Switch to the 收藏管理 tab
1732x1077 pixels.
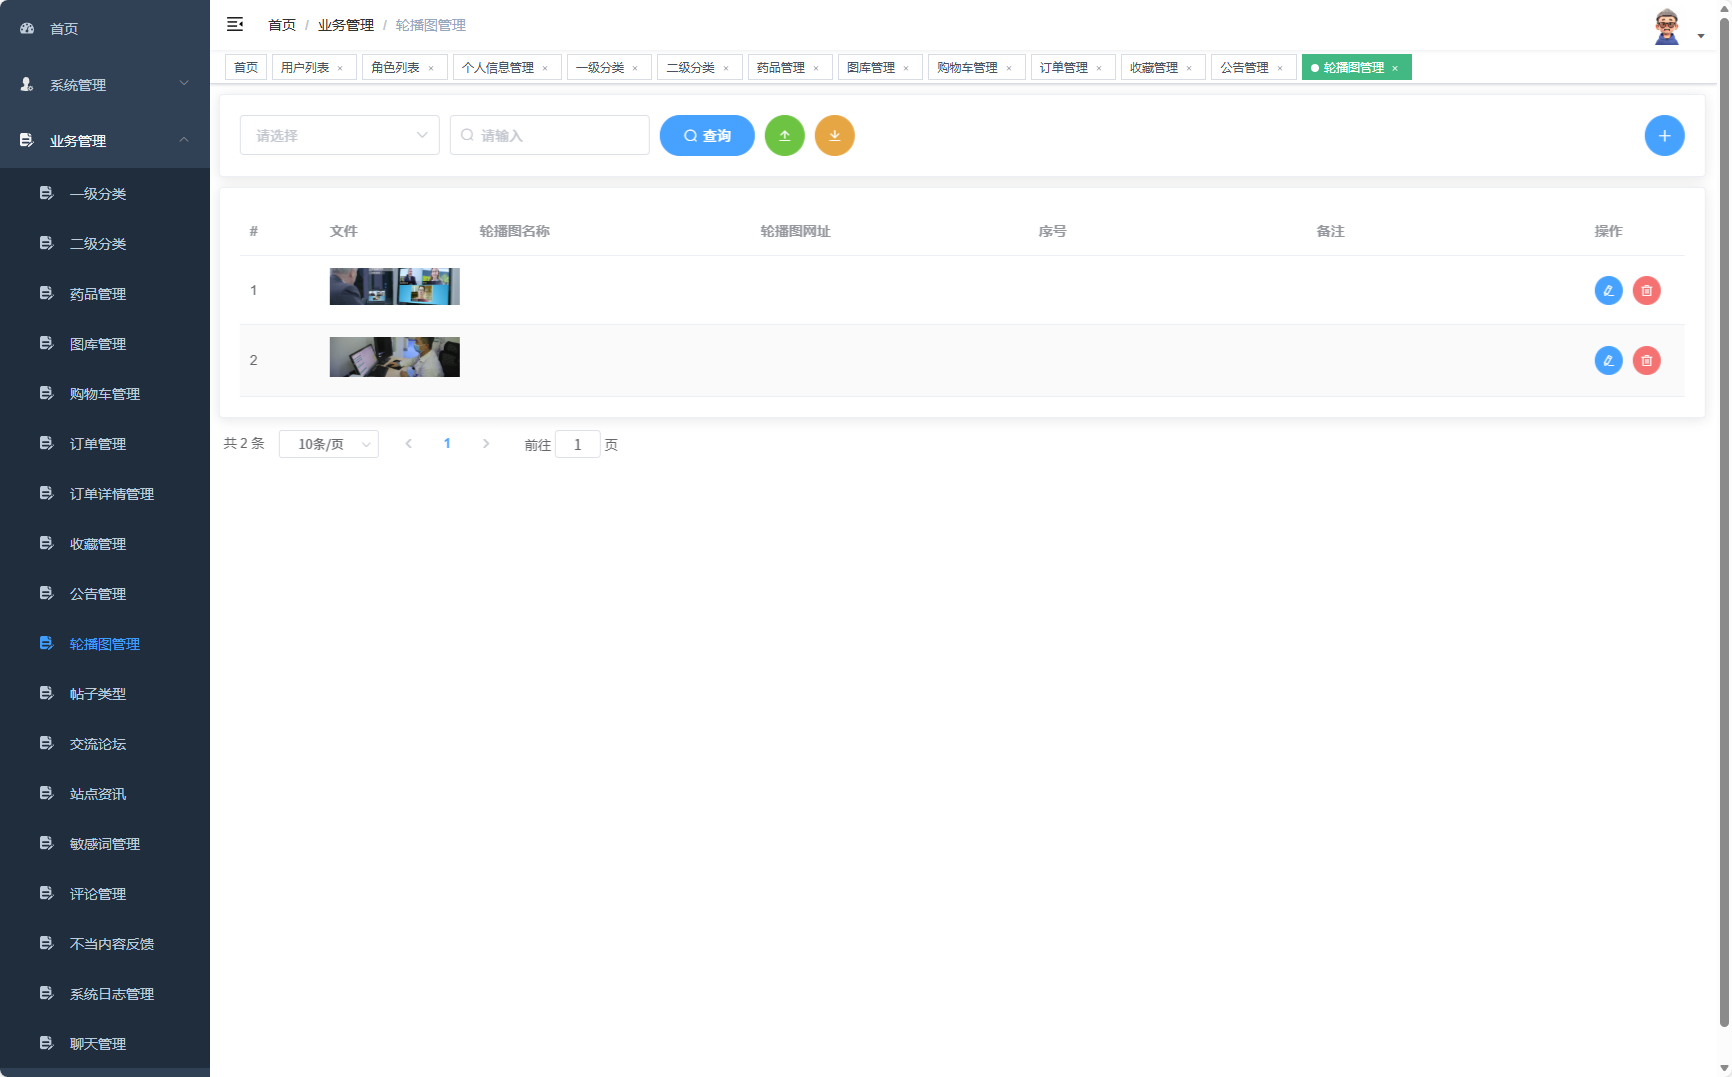1156,67
